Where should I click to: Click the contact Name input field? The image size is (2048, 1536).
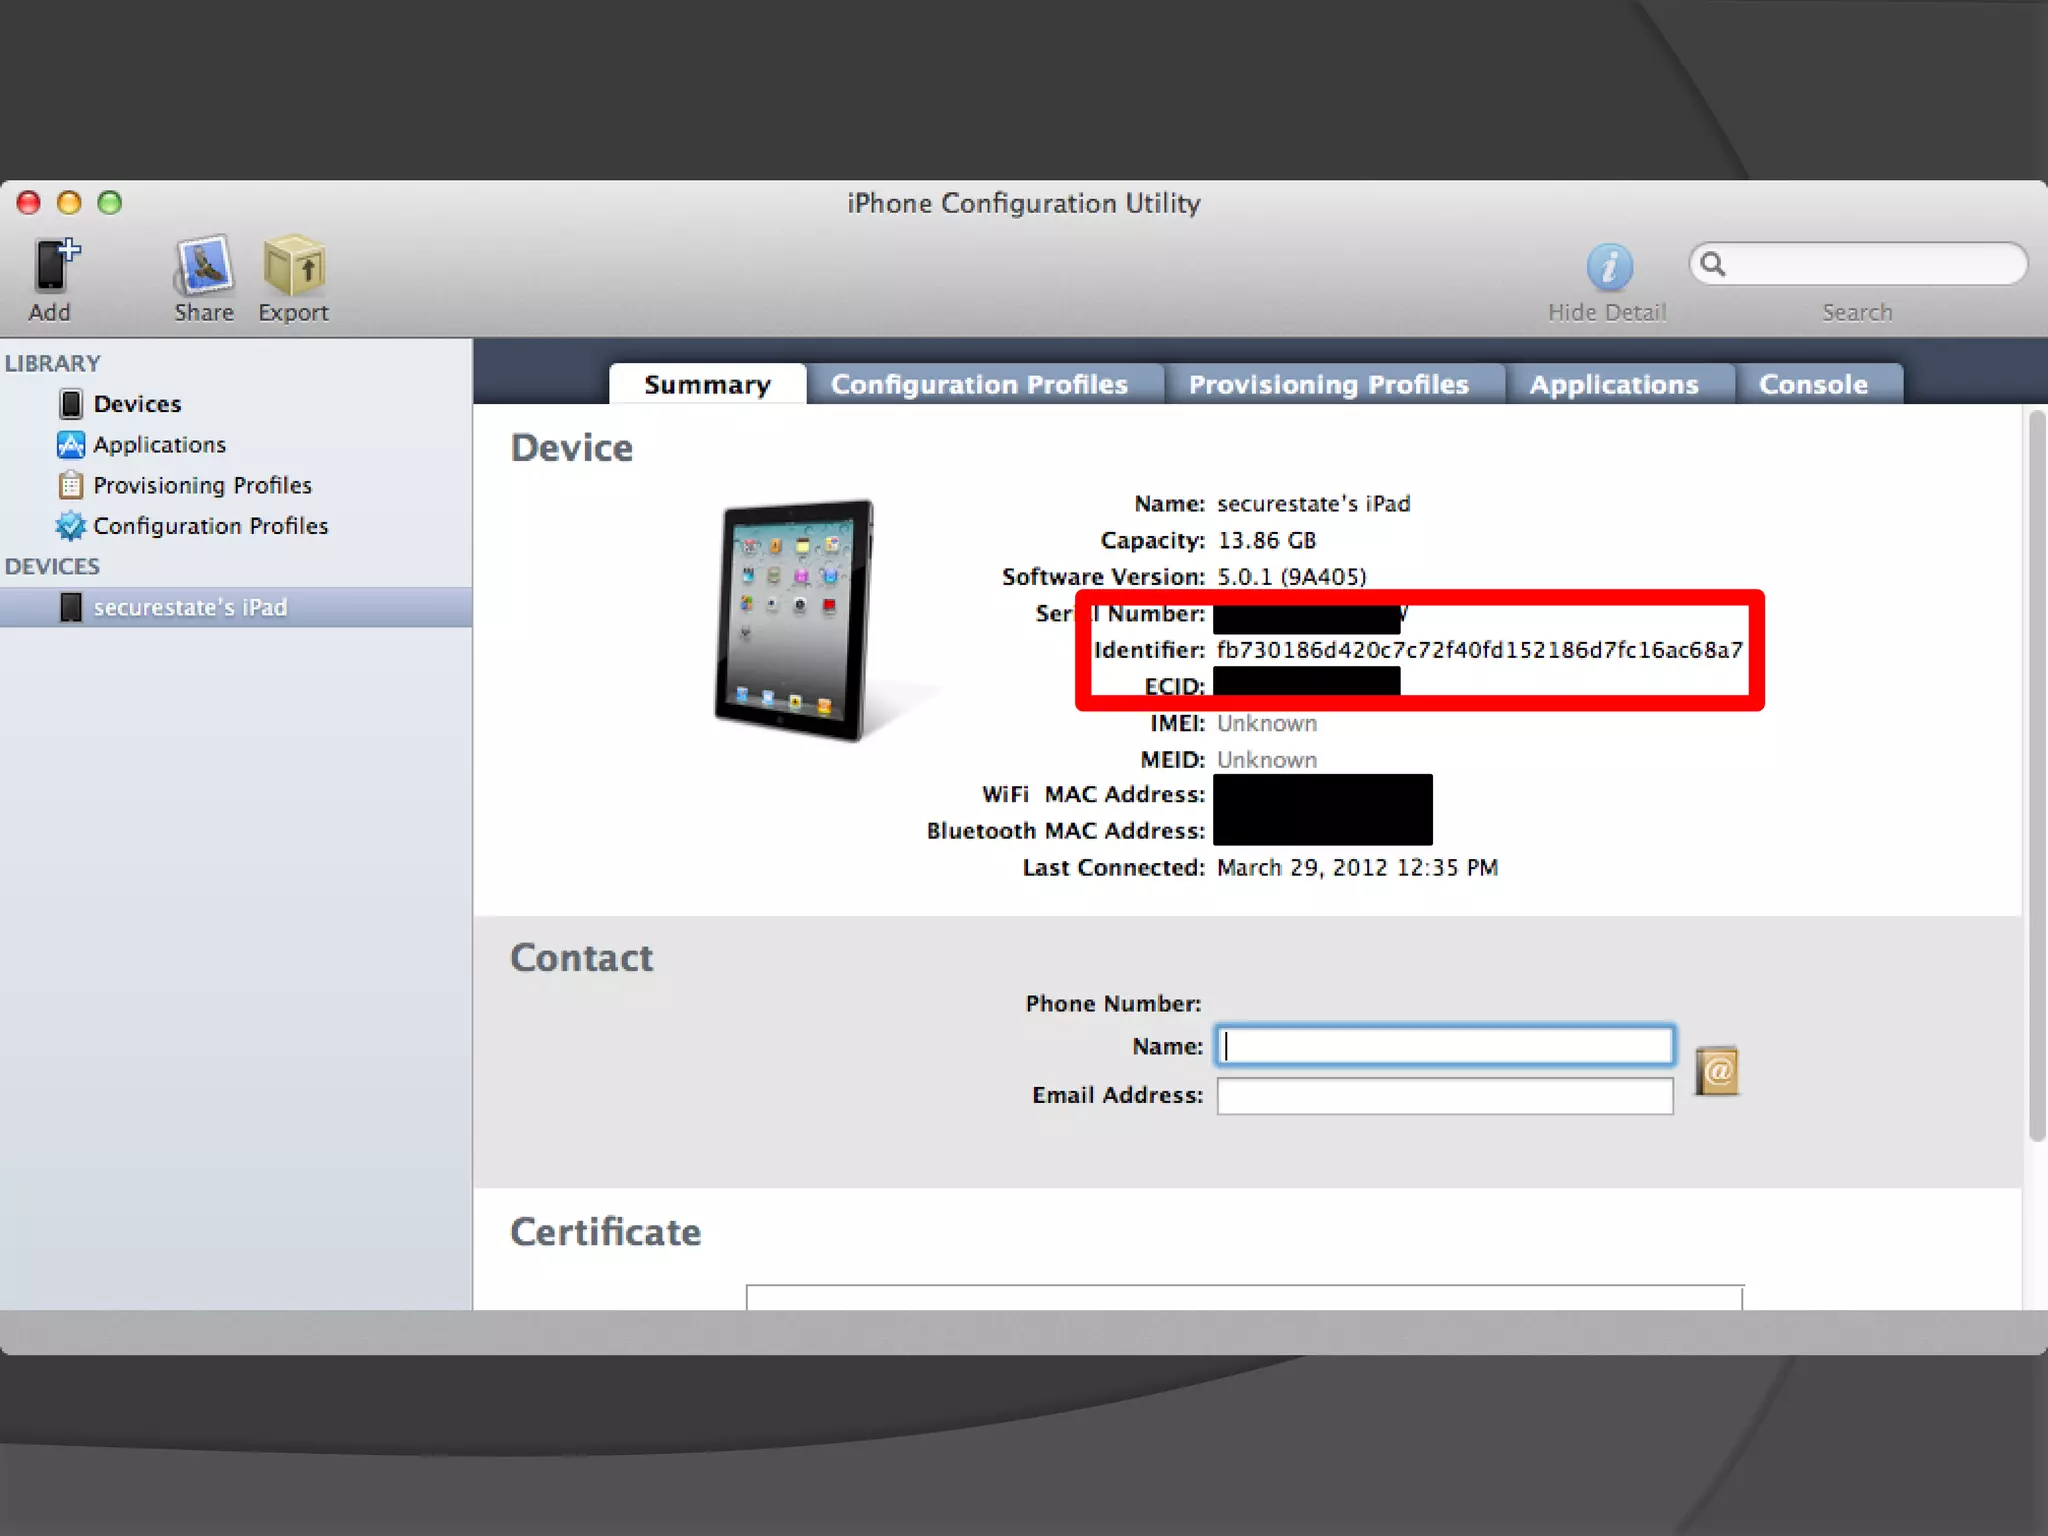1444,1046
